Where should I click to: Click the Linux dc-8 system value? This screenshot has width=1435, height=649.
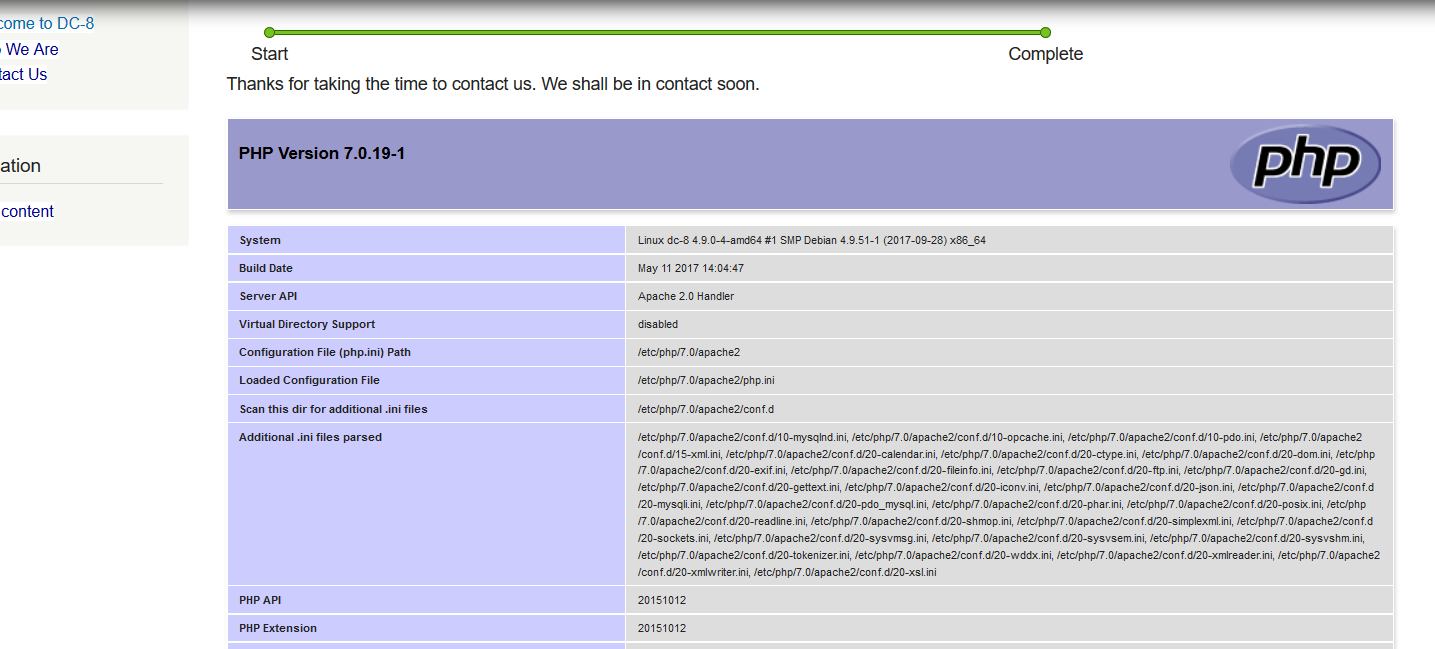click(812, 240)
